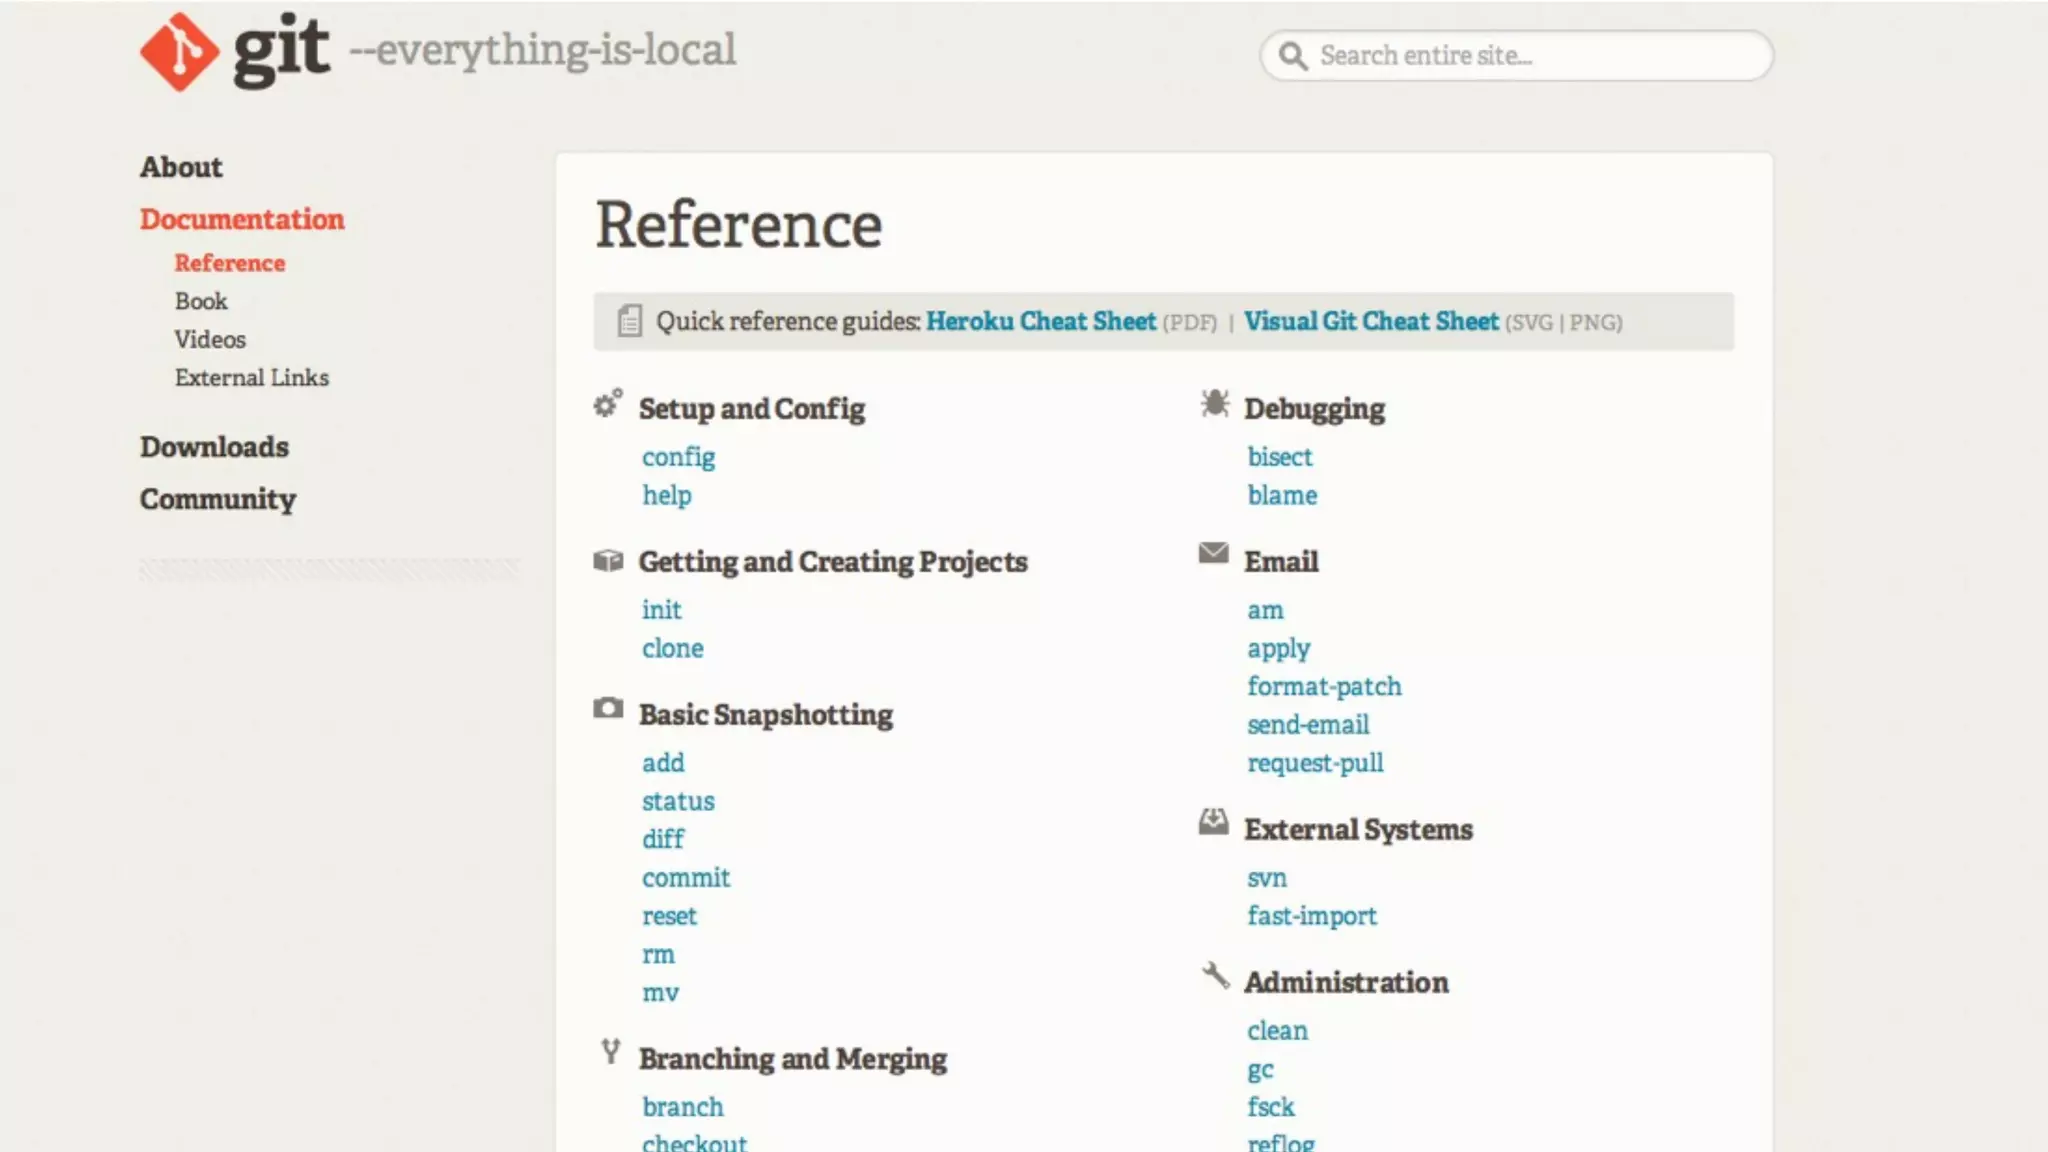This screenshot has width=2048, height=1152.
Task: Click the Git diamond logo icon
Action: (179, 52)
